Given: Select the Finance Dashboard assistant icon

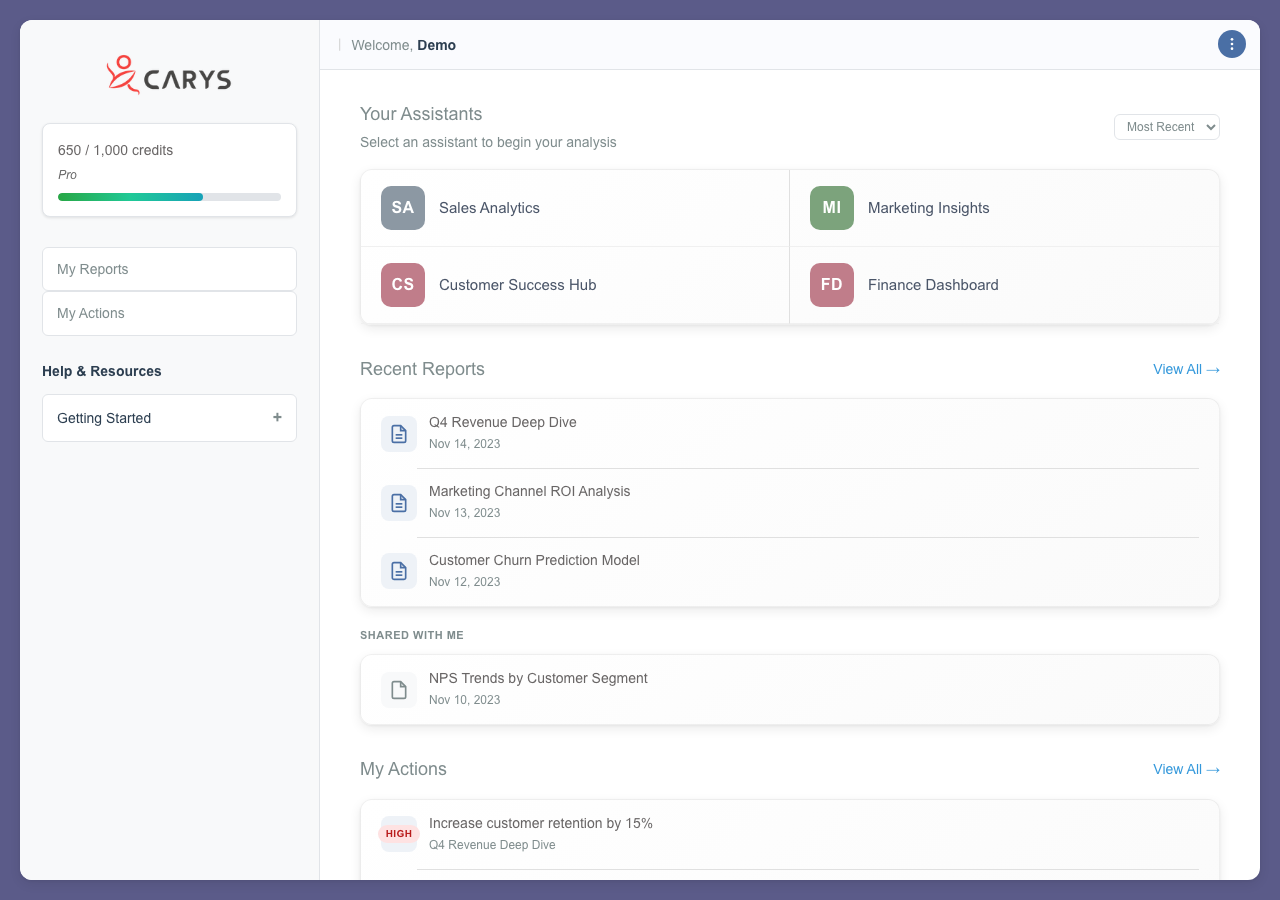Looking at the screenshot, I should pyautogui.click(x=831, y=284).
